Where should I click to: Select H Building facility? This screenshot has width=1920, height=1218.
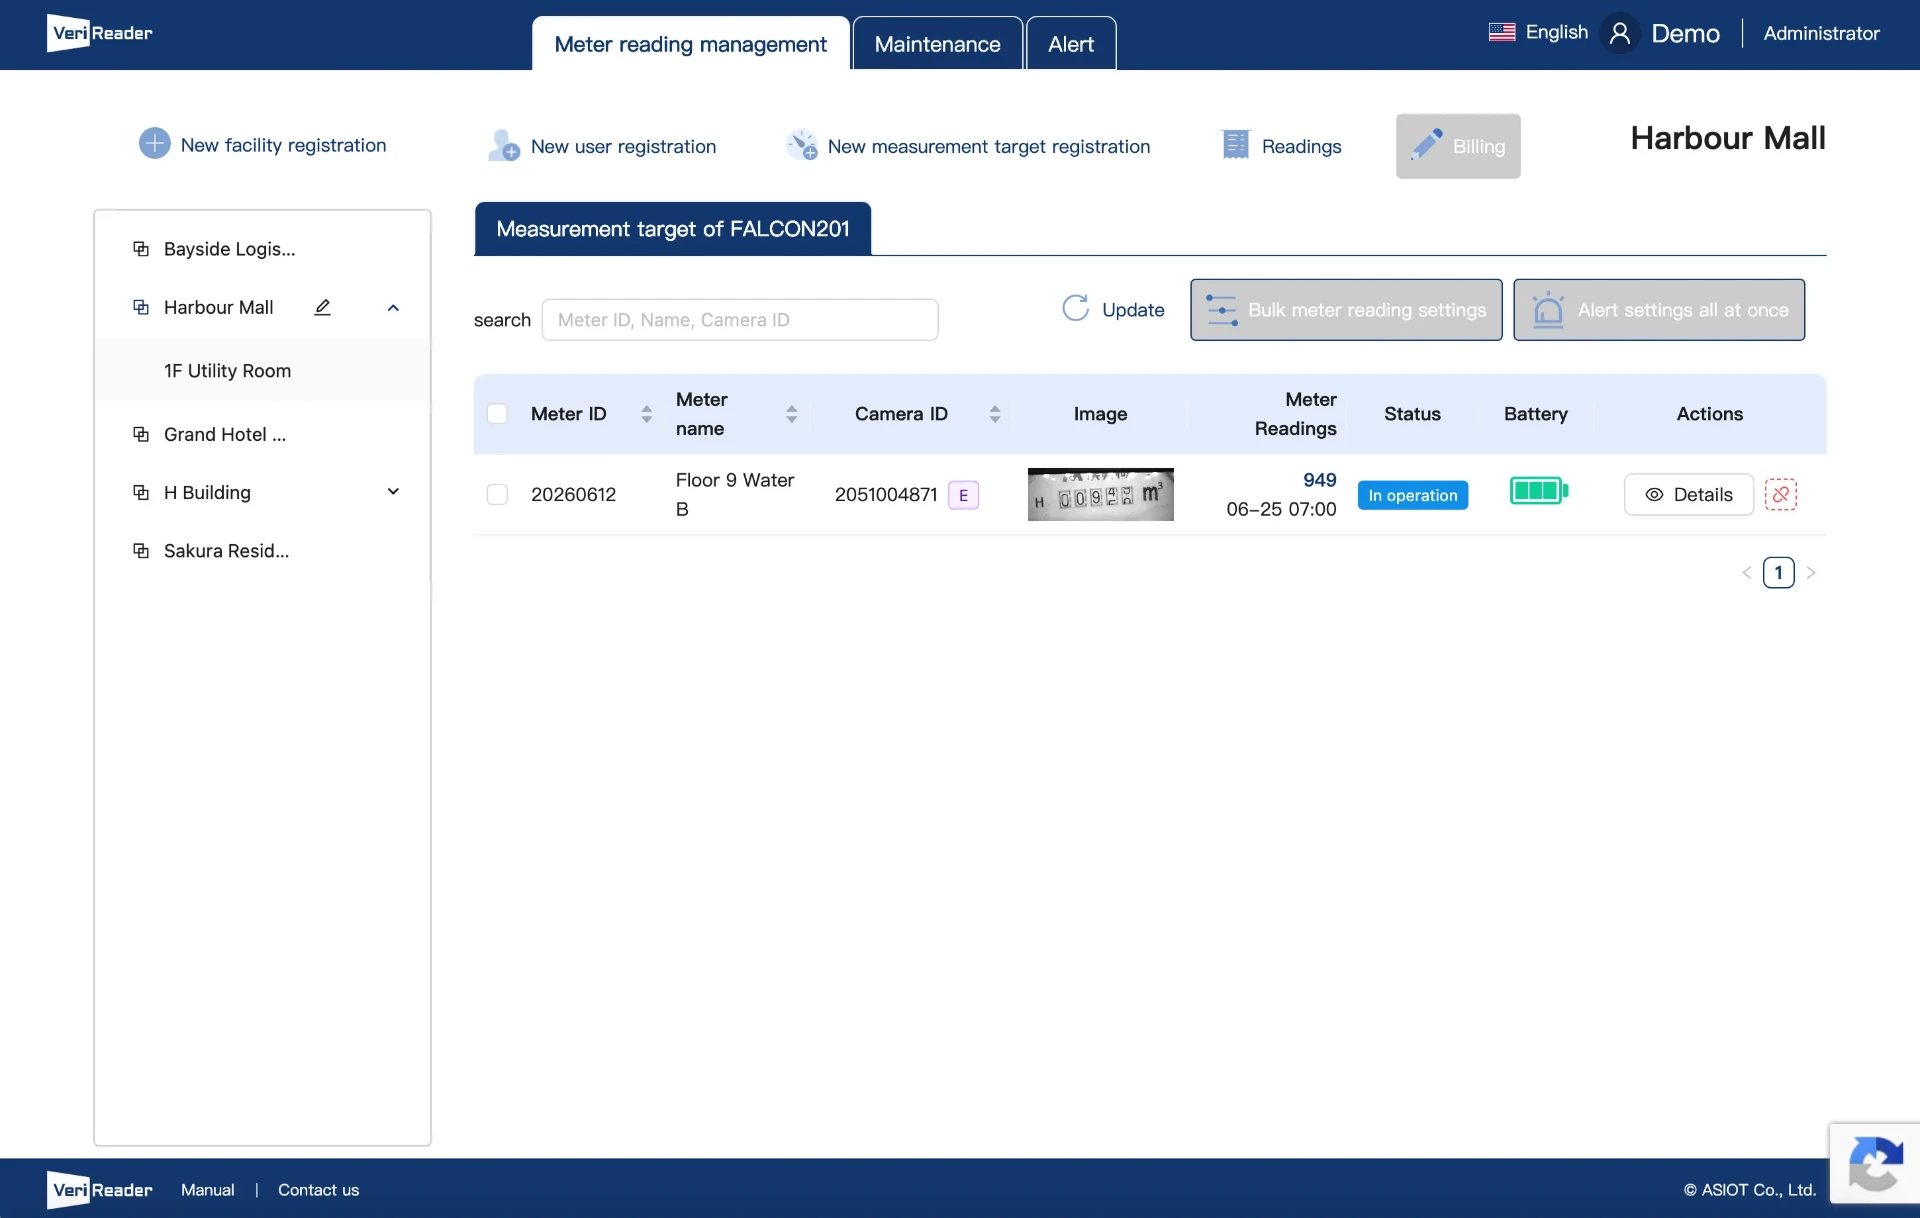[207, 492]
